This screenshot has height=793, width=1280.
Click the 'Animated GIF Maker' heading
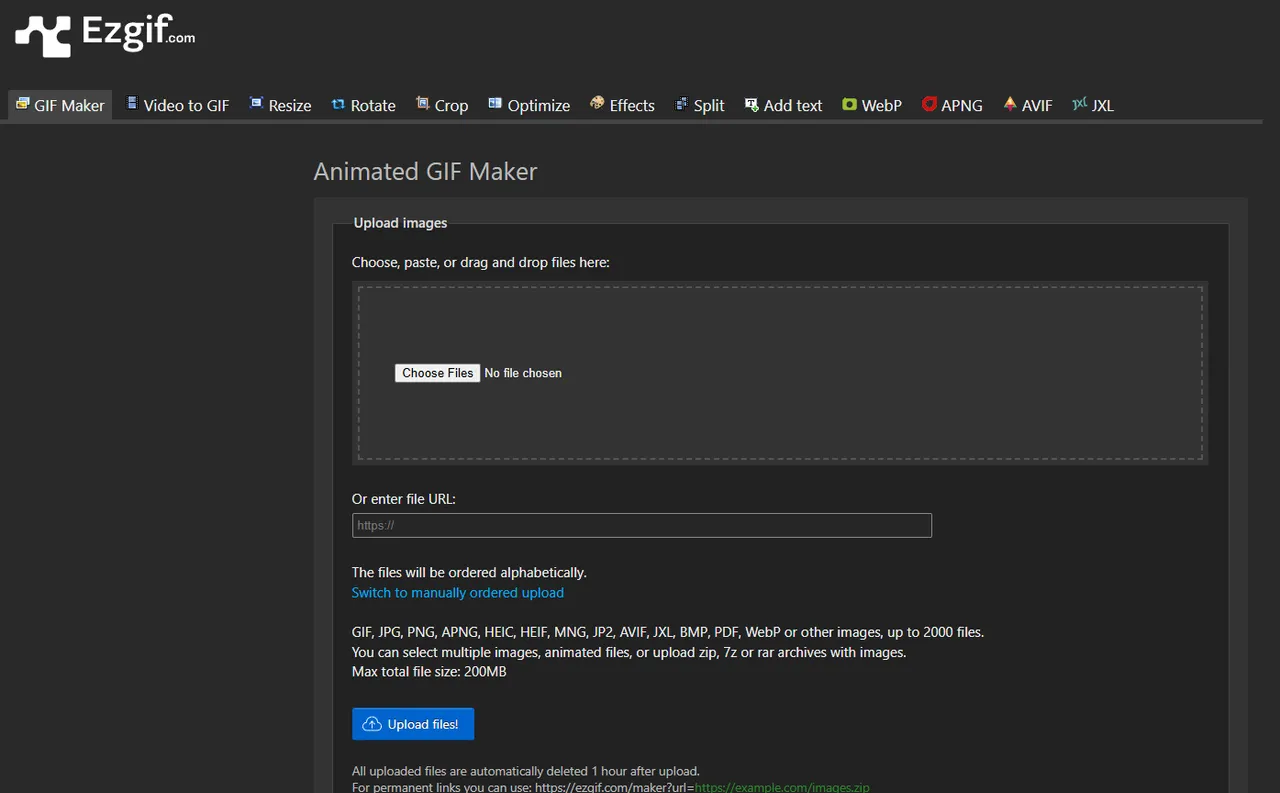click(425, 171)
